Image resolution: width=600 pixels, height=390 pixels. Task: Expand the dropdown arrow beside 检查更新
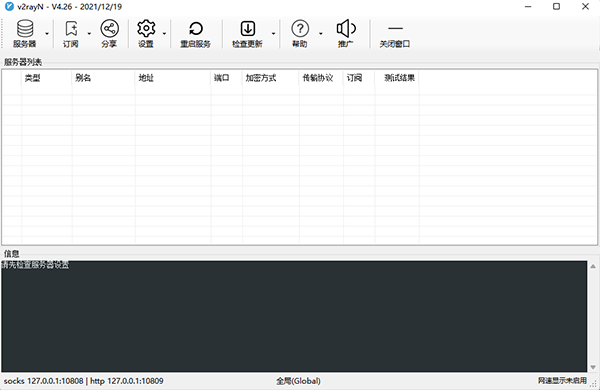274,34
